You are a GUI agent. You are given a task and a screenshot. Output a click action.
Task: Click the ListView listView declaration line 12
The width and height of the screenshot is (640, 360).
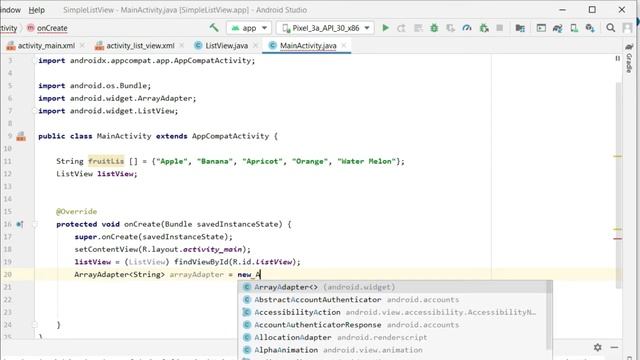click(x=97, y=174)
